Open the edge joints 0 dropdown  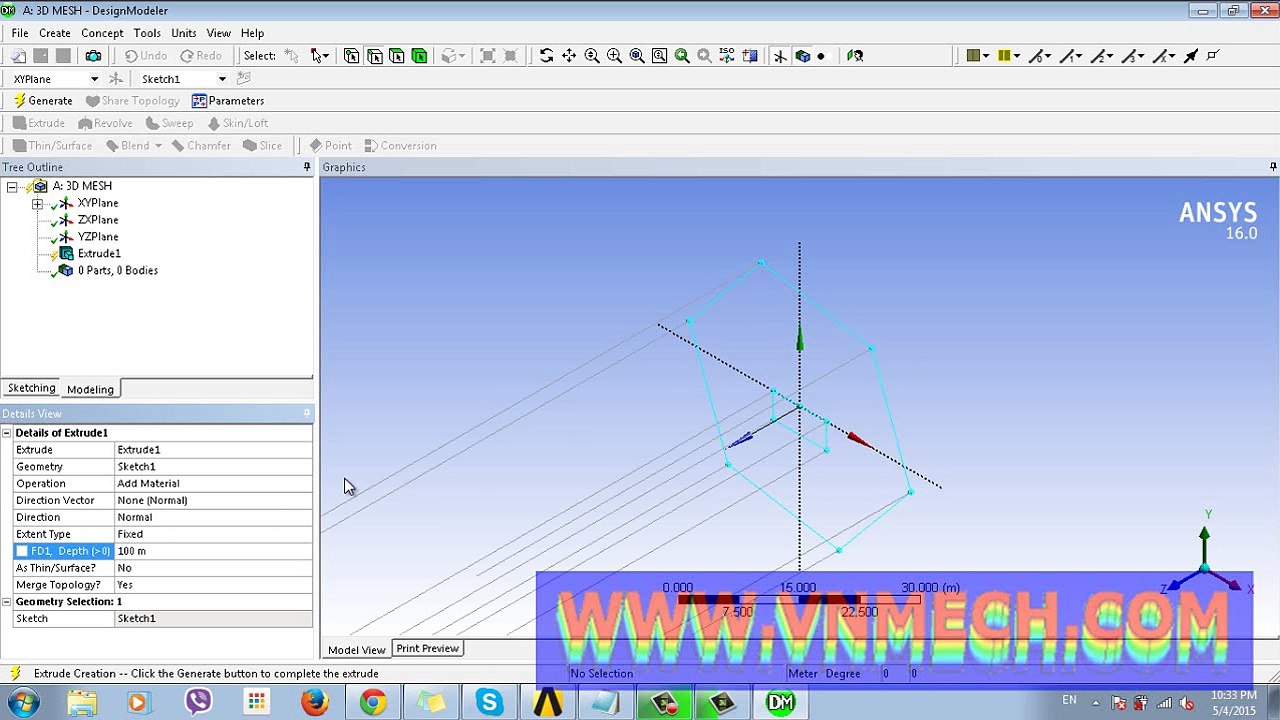[x=1040, y=56]
